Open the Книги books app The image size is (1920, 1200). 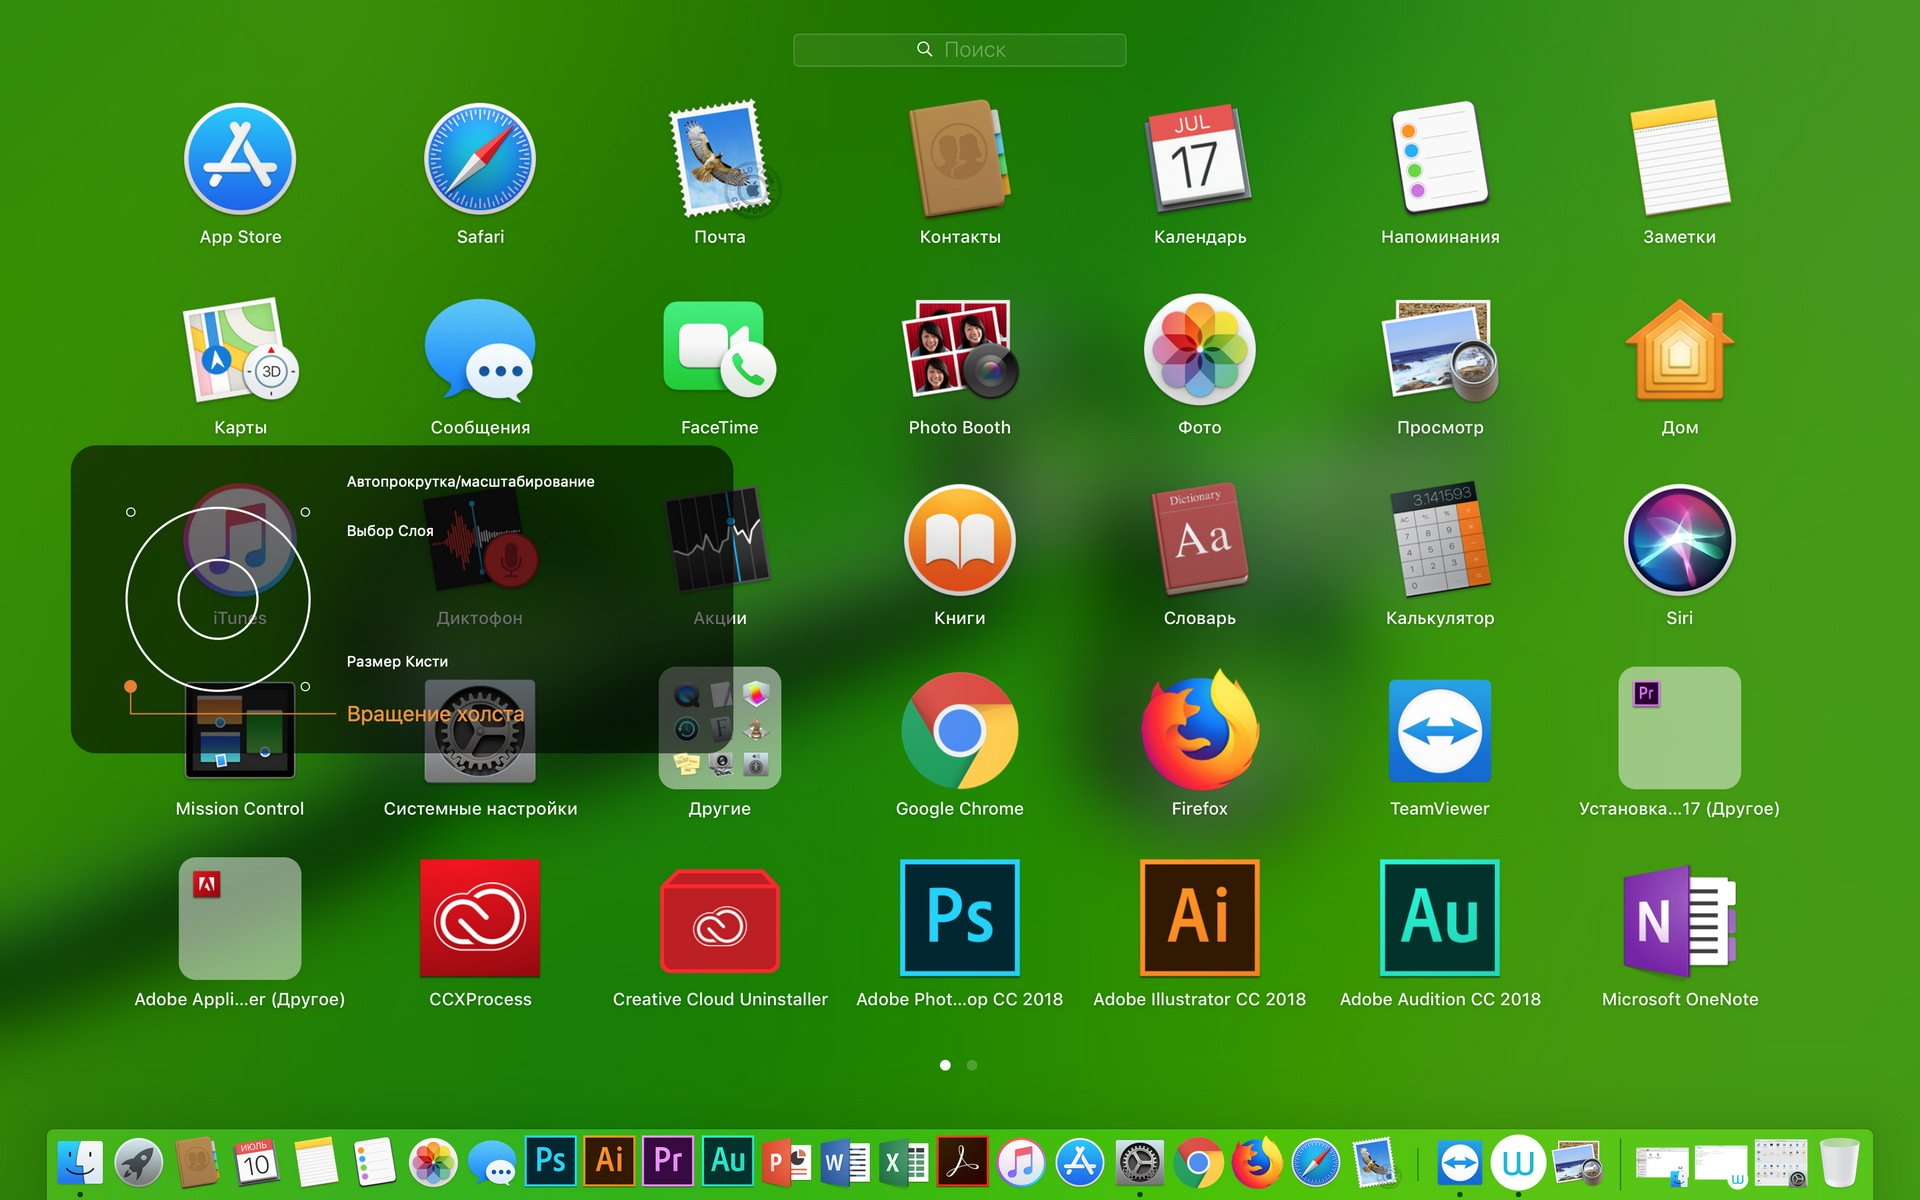click(x=960, y=541)
